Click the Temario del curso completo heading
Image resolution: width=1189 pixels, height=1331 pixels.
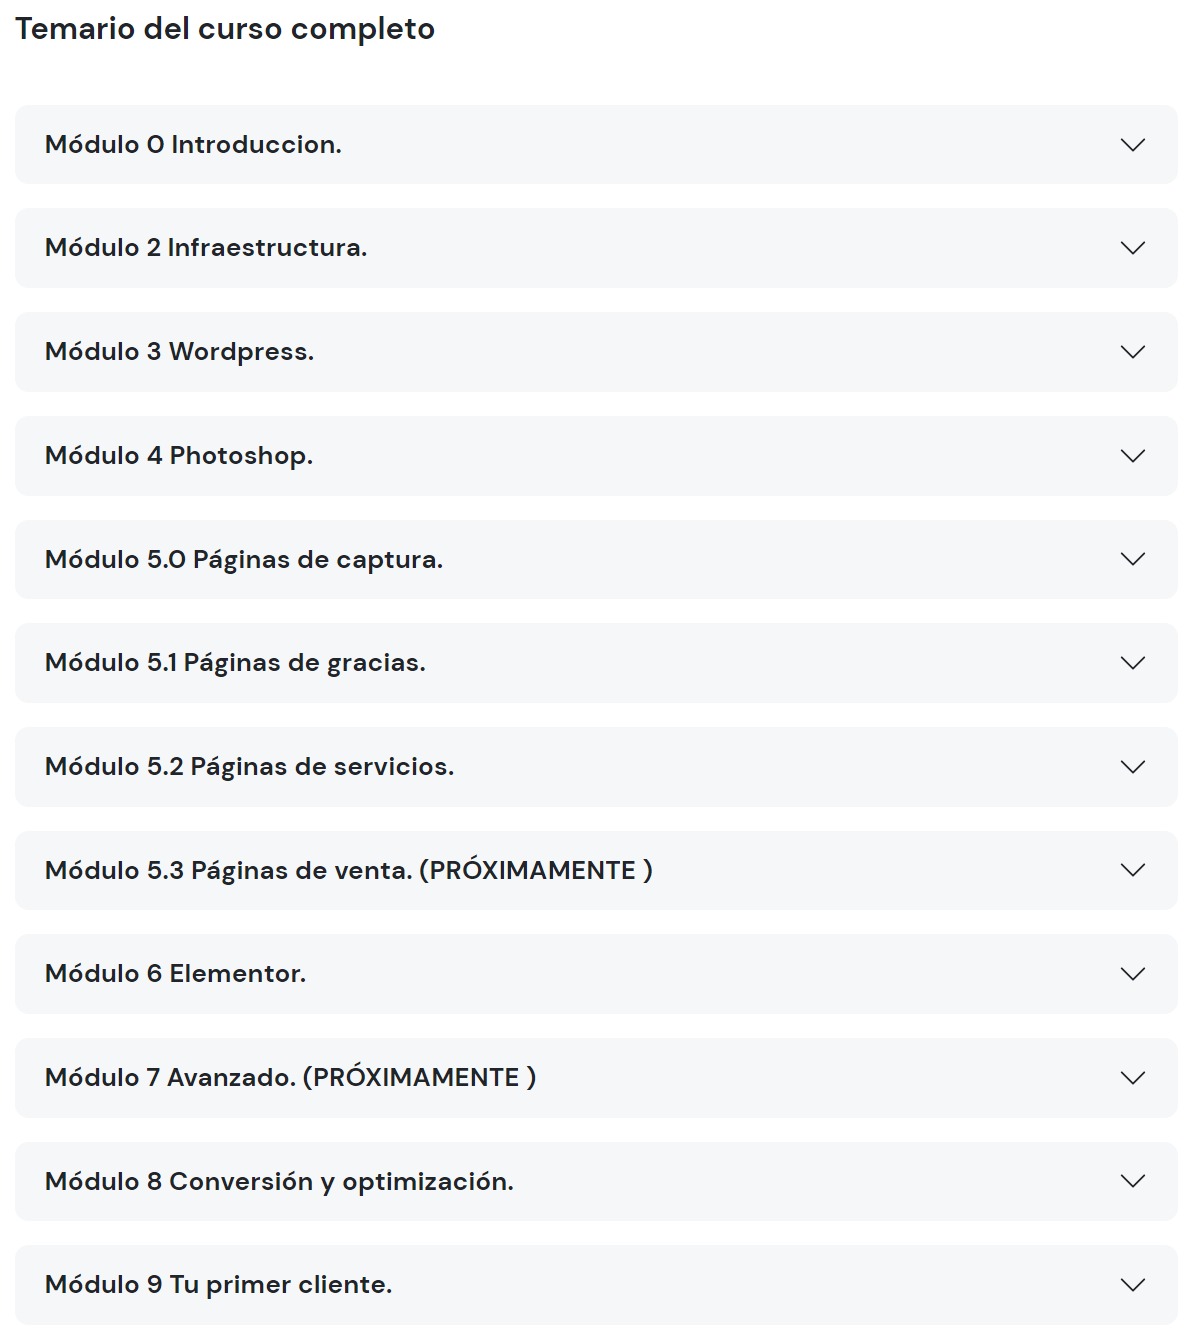226,29
